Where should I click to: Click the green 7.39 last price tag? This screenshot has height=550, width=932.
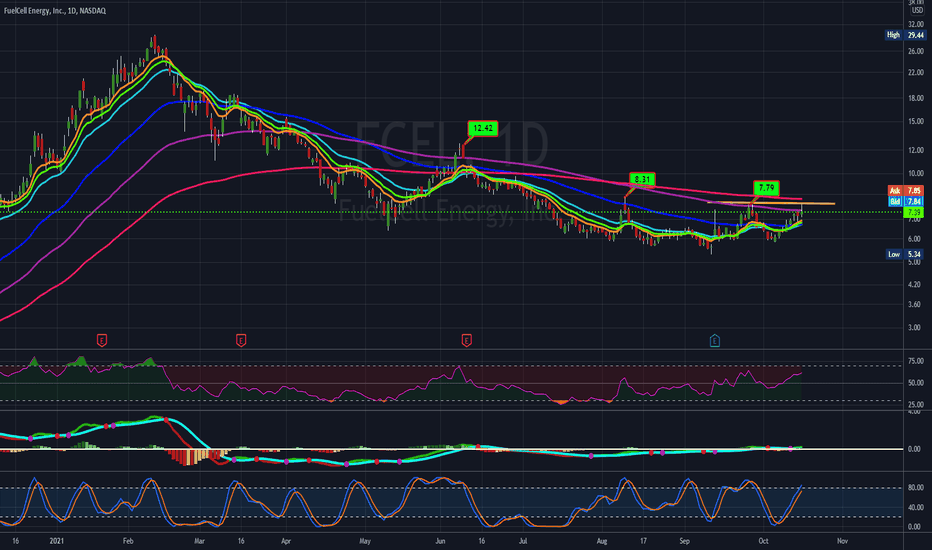(x=914, y=212)
